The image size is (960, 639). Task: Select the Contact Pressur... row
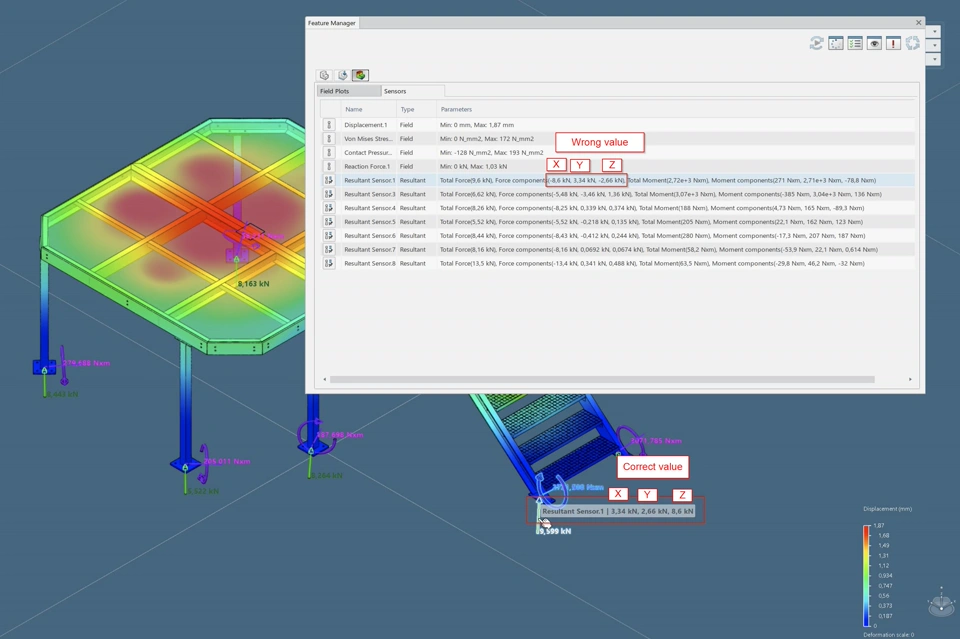[x=618, y=152]
